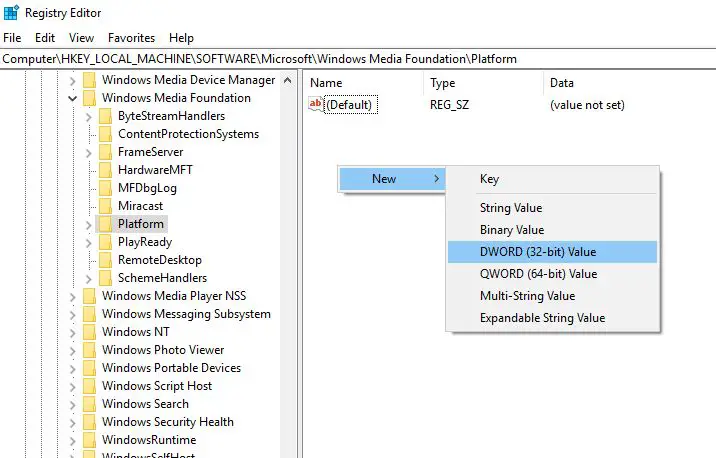Select the Windows Security Health key
This screenshot has width=716, height=458.
click(x=167, y=422)
